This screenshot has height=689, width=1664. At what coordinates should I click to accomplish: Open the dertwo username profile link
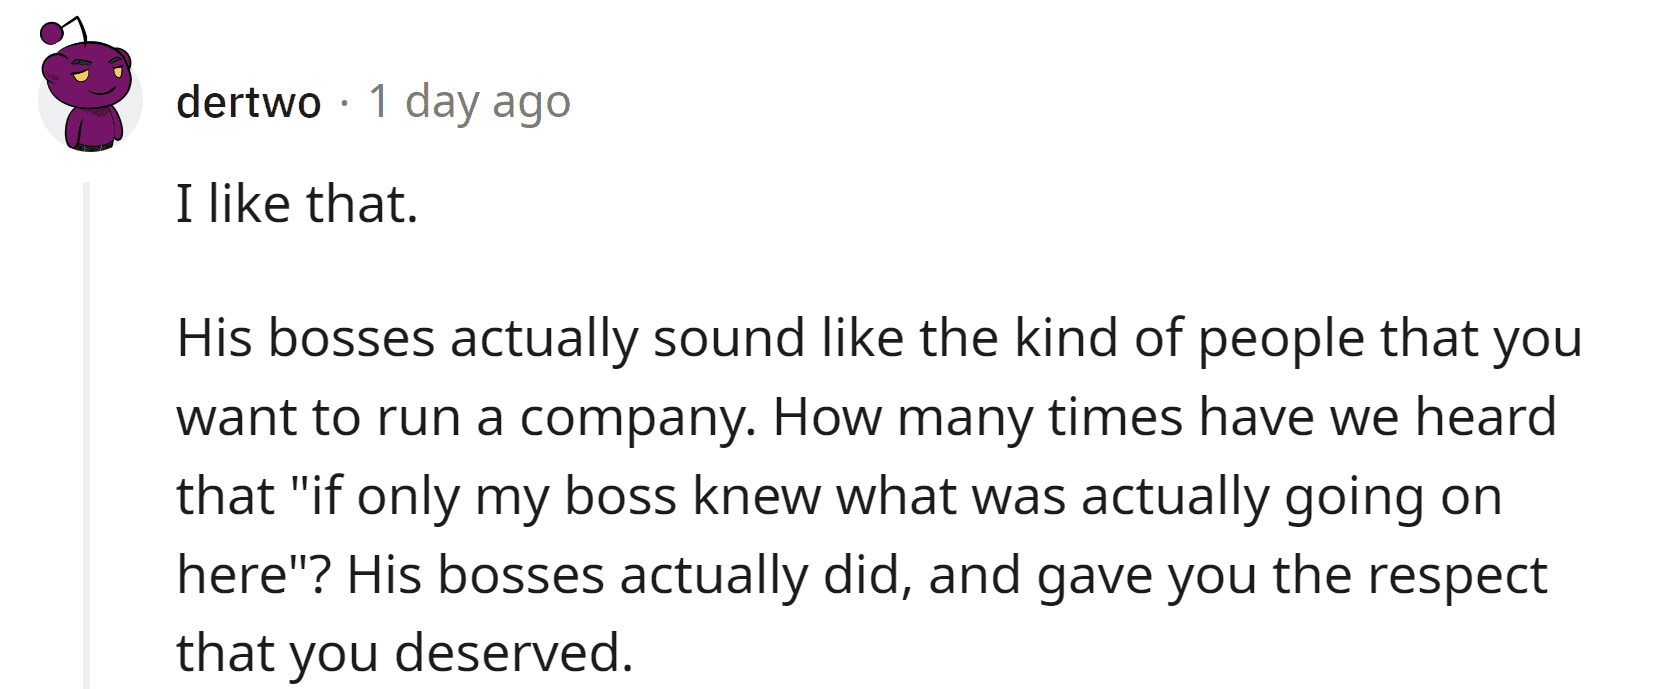pos(248,102)
